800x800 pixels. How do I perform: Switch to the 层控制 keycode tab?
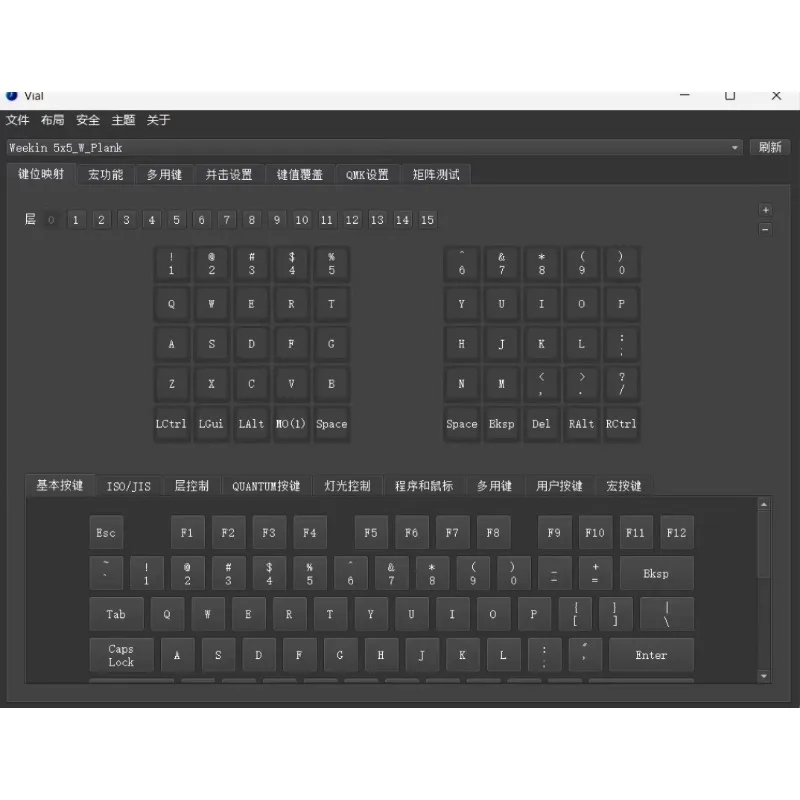click(192, 486)
